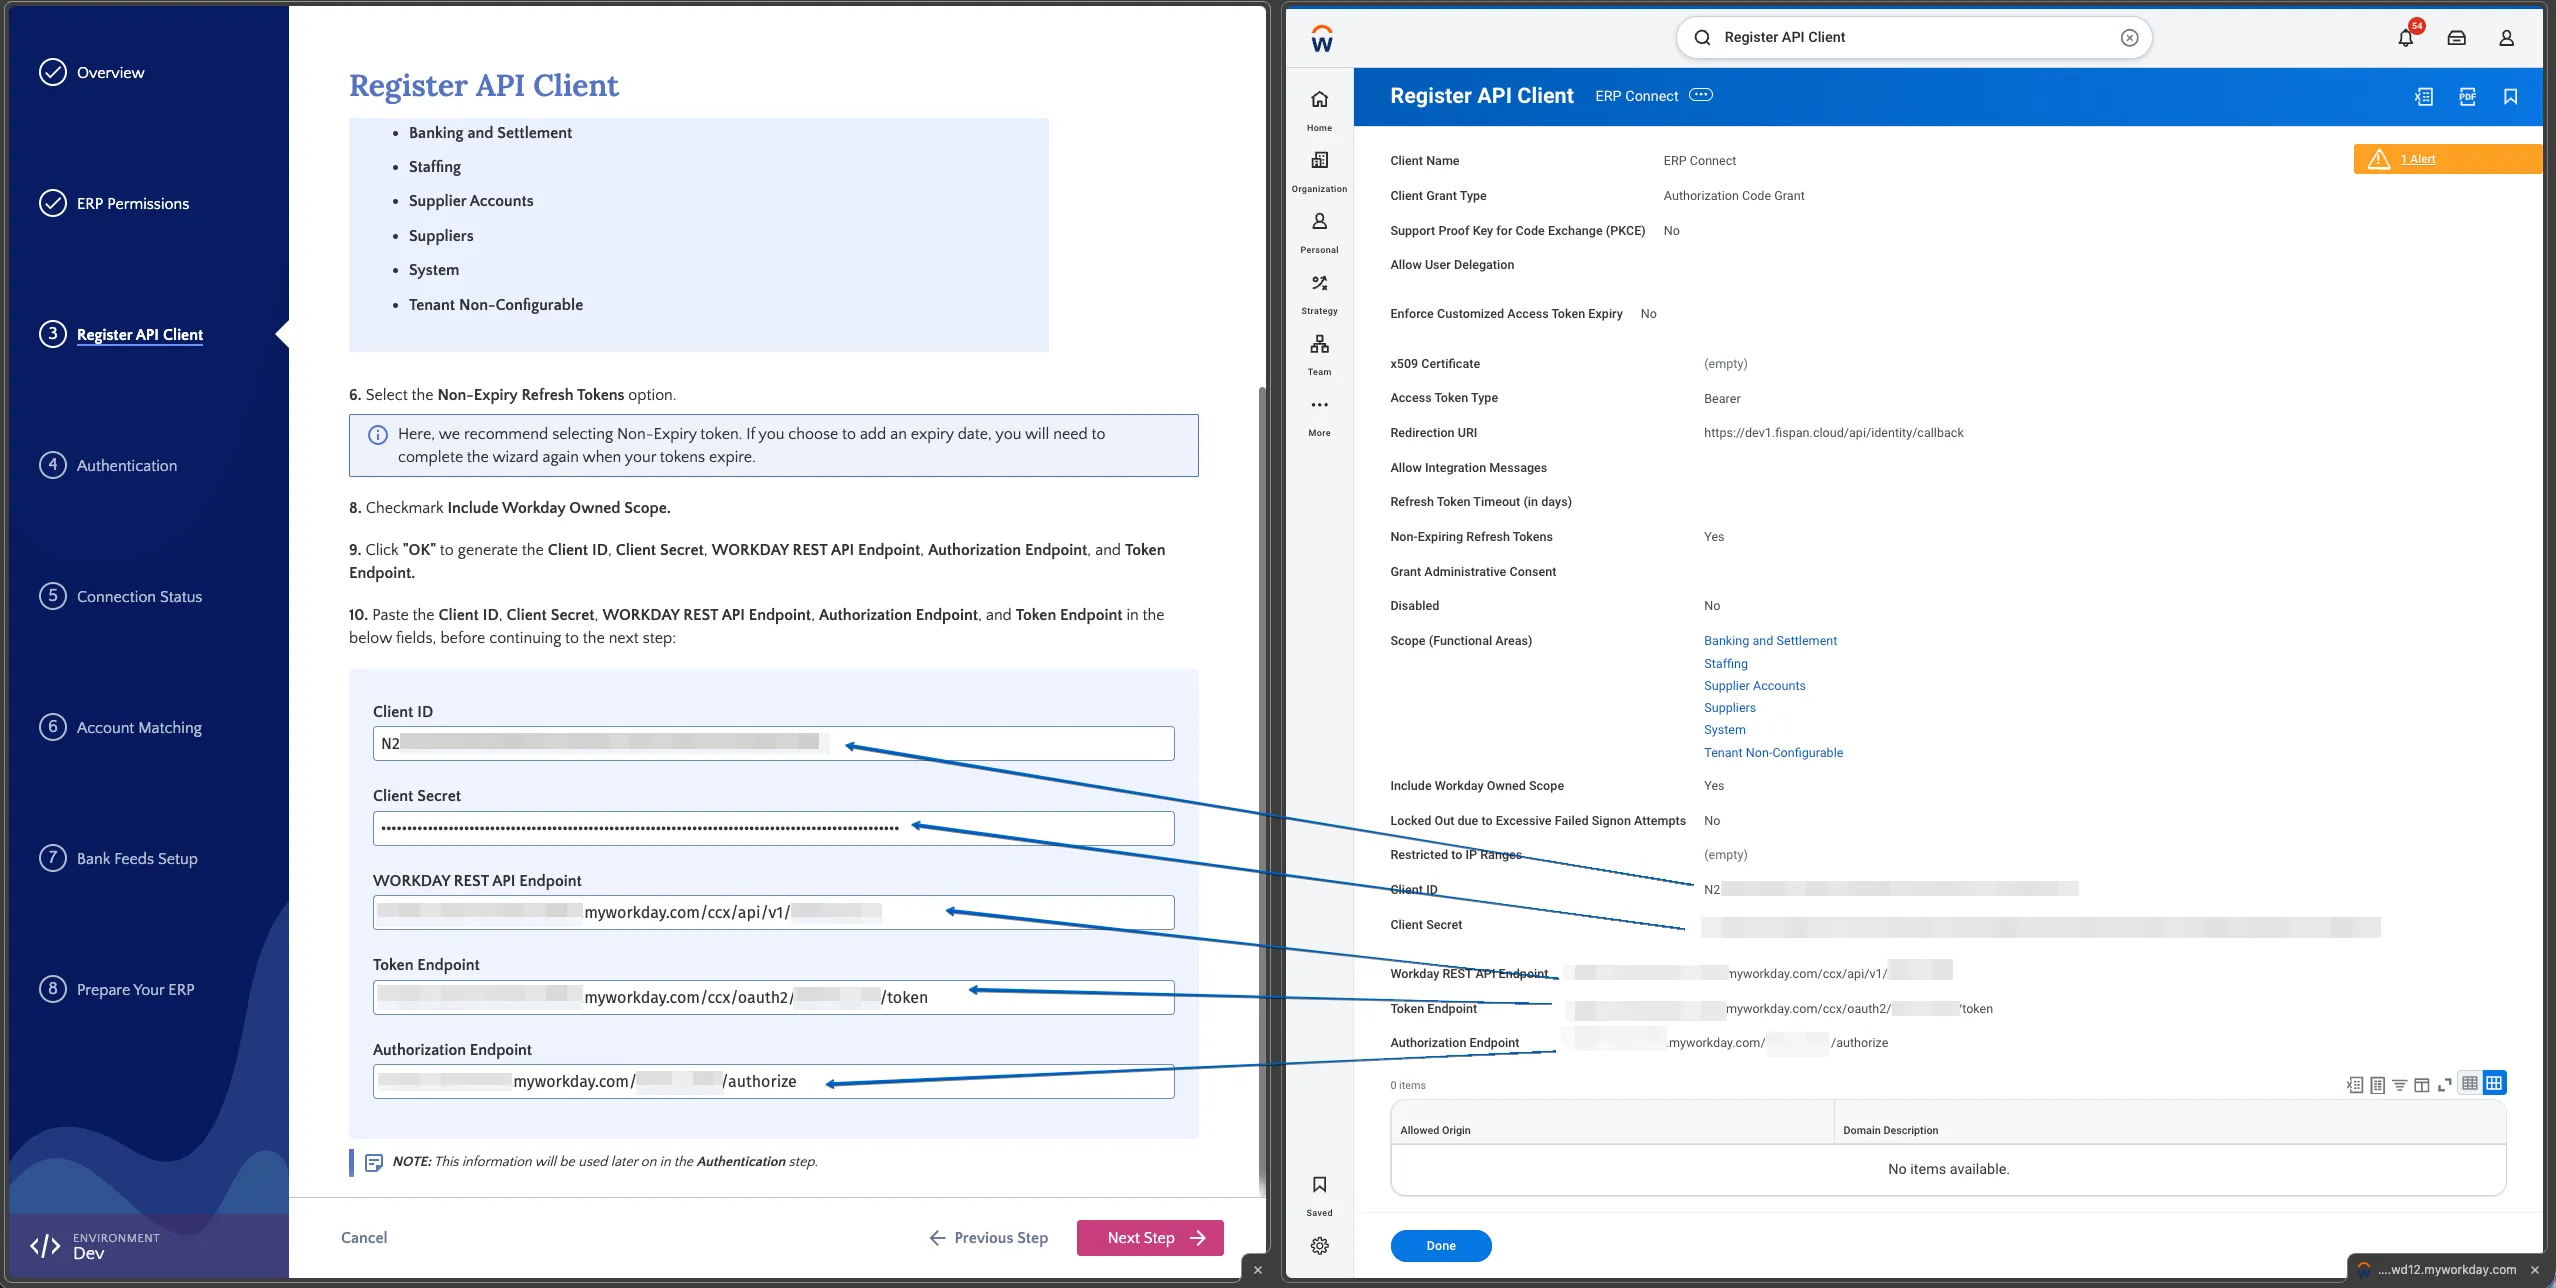The image size is (2556, 1288).
Task: Focus the wizard Authorization Endpoint field
Action: 773,1081
